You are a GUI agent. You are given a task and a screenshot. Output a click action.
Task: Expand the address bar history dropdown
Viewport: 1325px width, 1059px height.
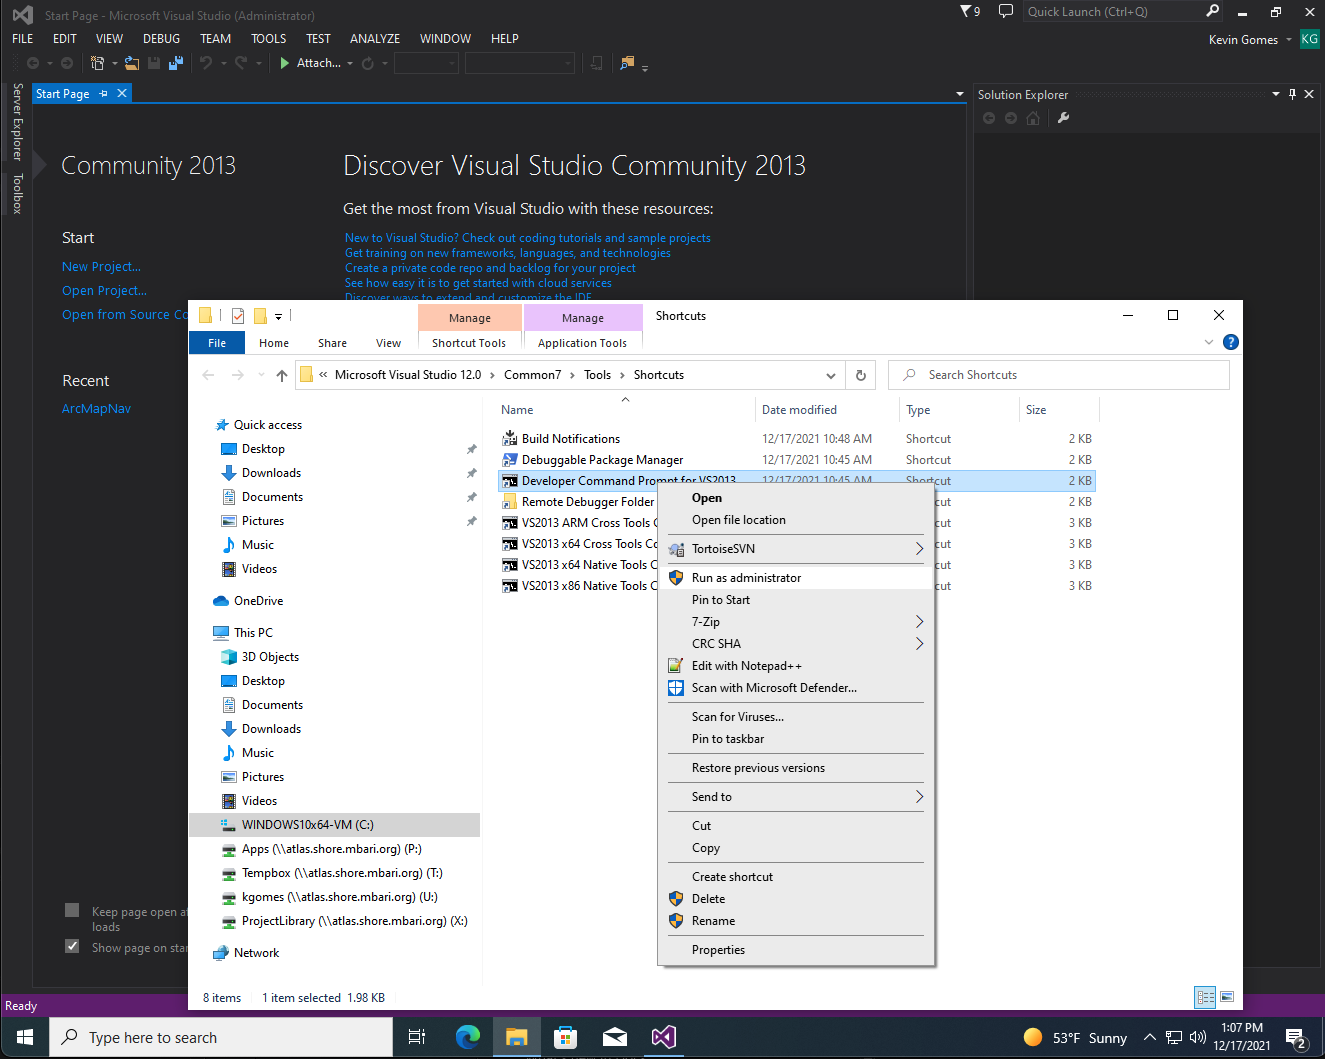(x=830, y=375)
